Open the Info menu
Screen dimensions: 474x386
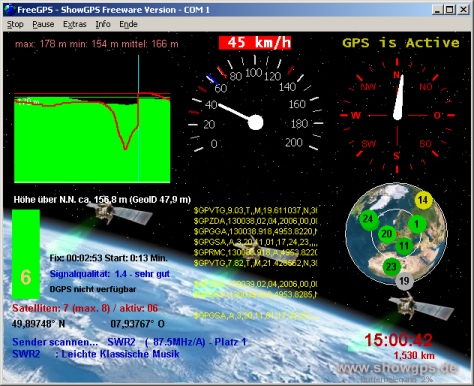coord(103,24)
